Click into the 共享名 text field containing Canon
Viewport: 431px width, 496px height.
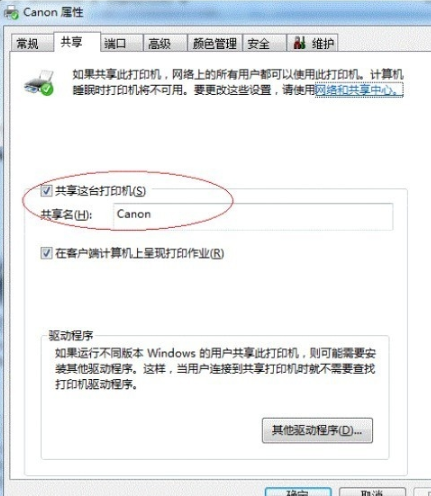click(x=253, y=216)
